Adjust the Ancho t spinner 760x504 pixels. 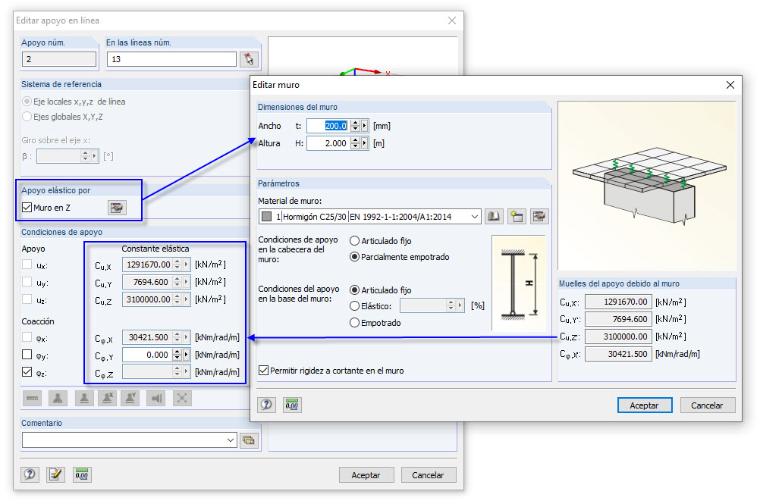(356, 126)
